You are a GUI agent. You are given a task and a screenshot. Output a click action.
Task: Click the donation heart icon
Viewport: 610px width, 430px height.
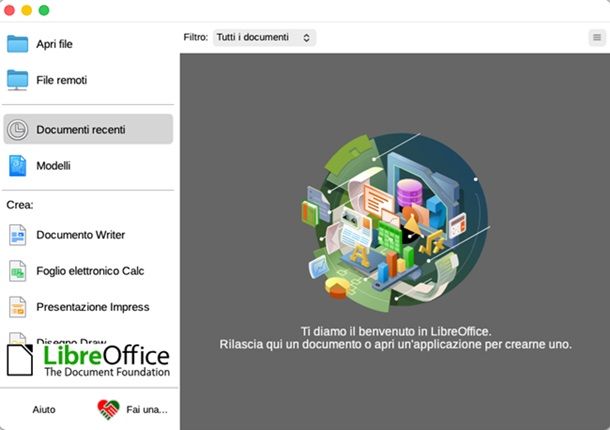108,410
